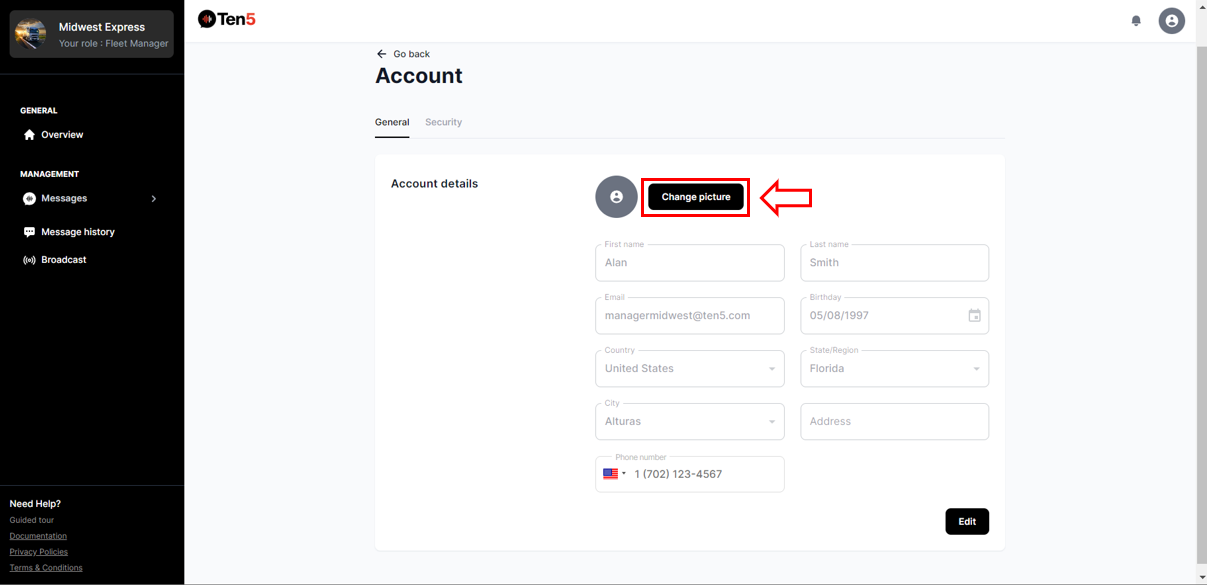Click the Broadcast signal icon
The height and width of the screenshot is (586, 1207).
click(29, 260)
